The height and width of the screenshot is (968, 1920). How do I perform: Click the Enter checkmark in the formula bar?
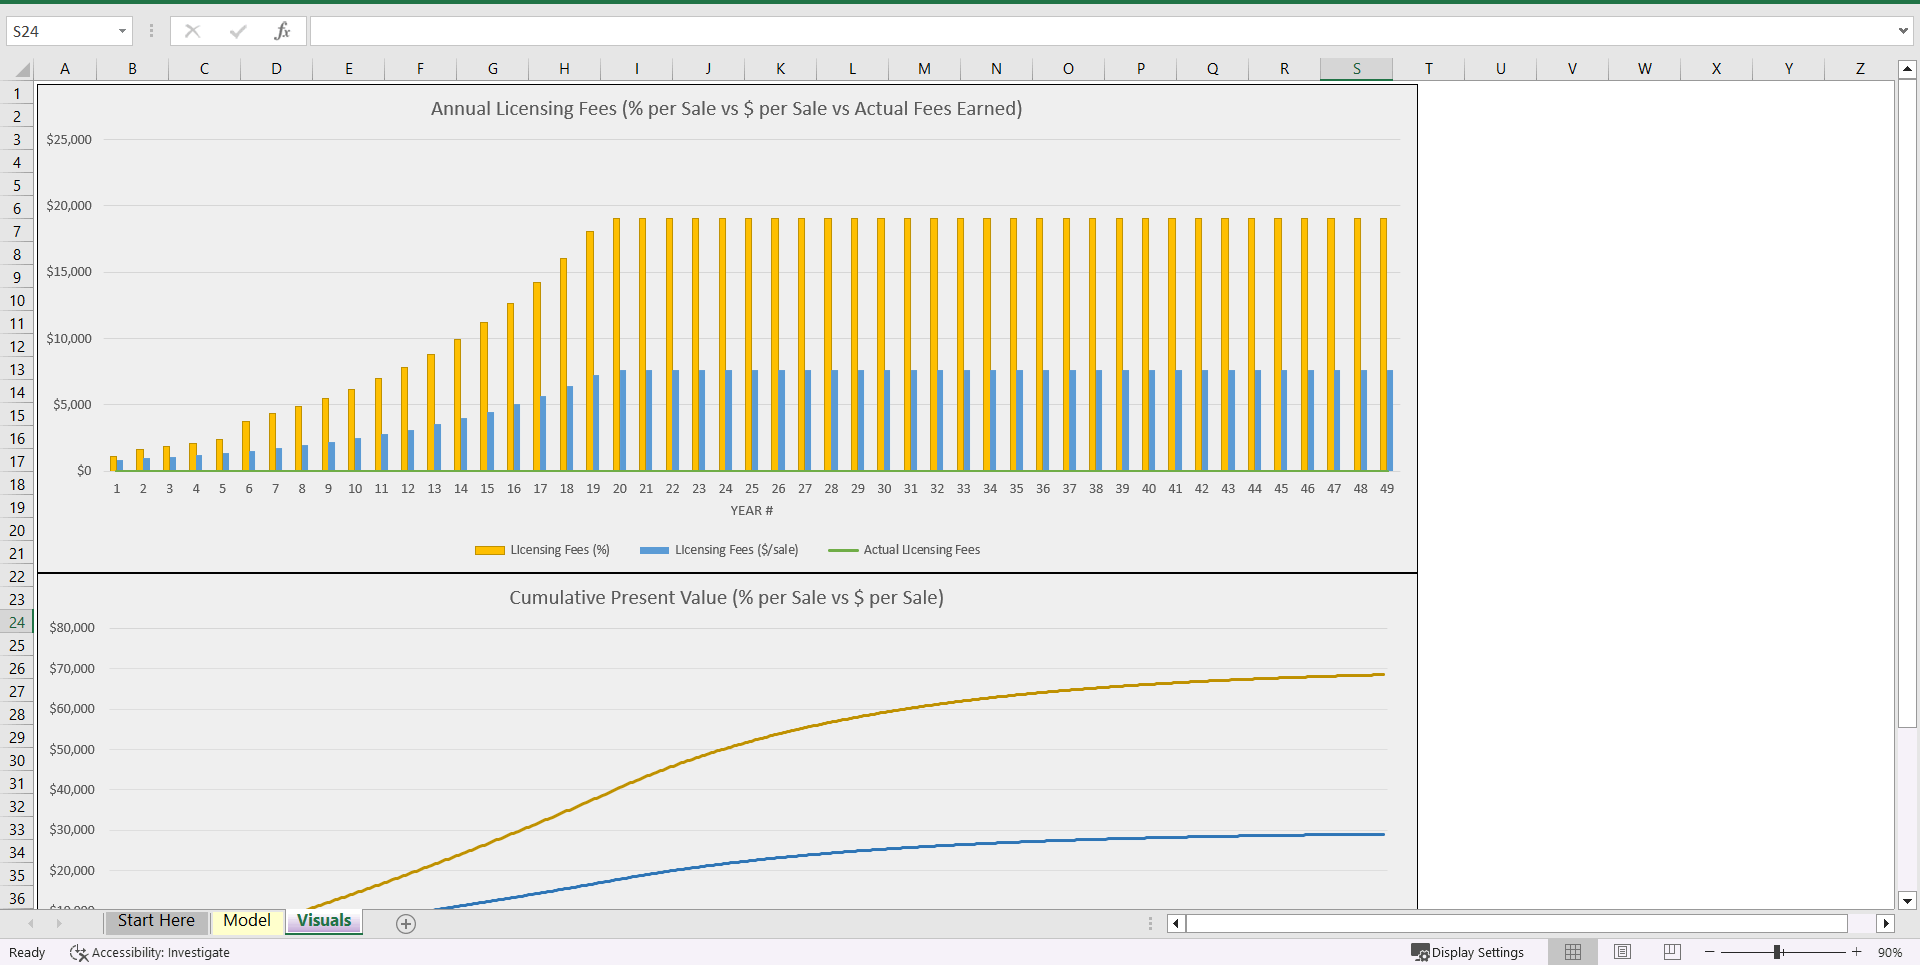point(238,31)
